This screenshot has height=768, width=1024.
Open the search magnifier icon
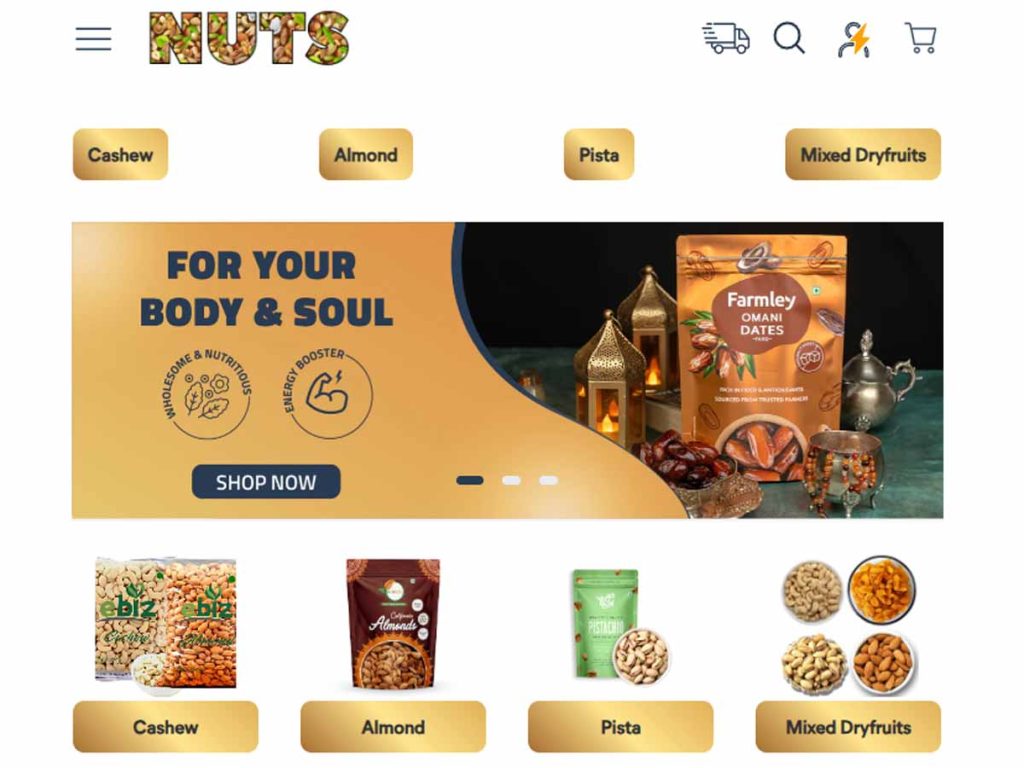789,39
